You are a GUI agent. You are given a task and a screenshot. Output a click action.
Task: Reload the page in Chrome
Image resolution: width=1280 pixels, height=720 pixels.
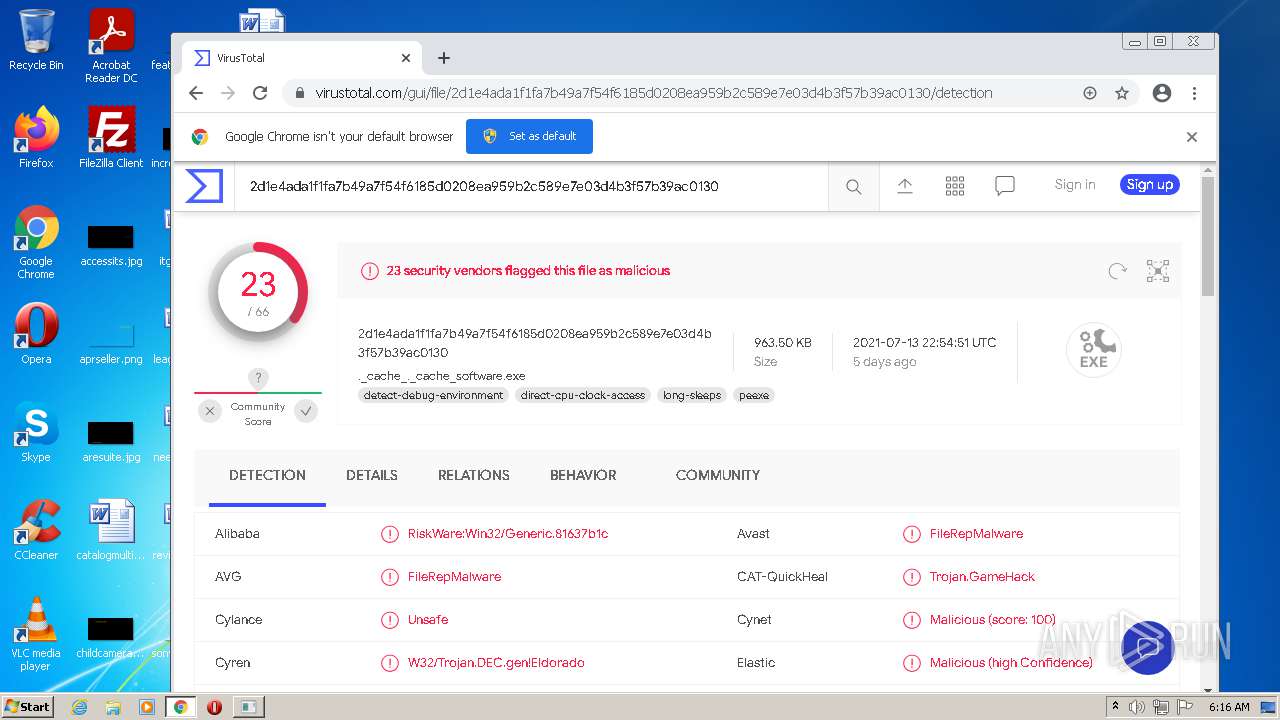tap(260, 93)
